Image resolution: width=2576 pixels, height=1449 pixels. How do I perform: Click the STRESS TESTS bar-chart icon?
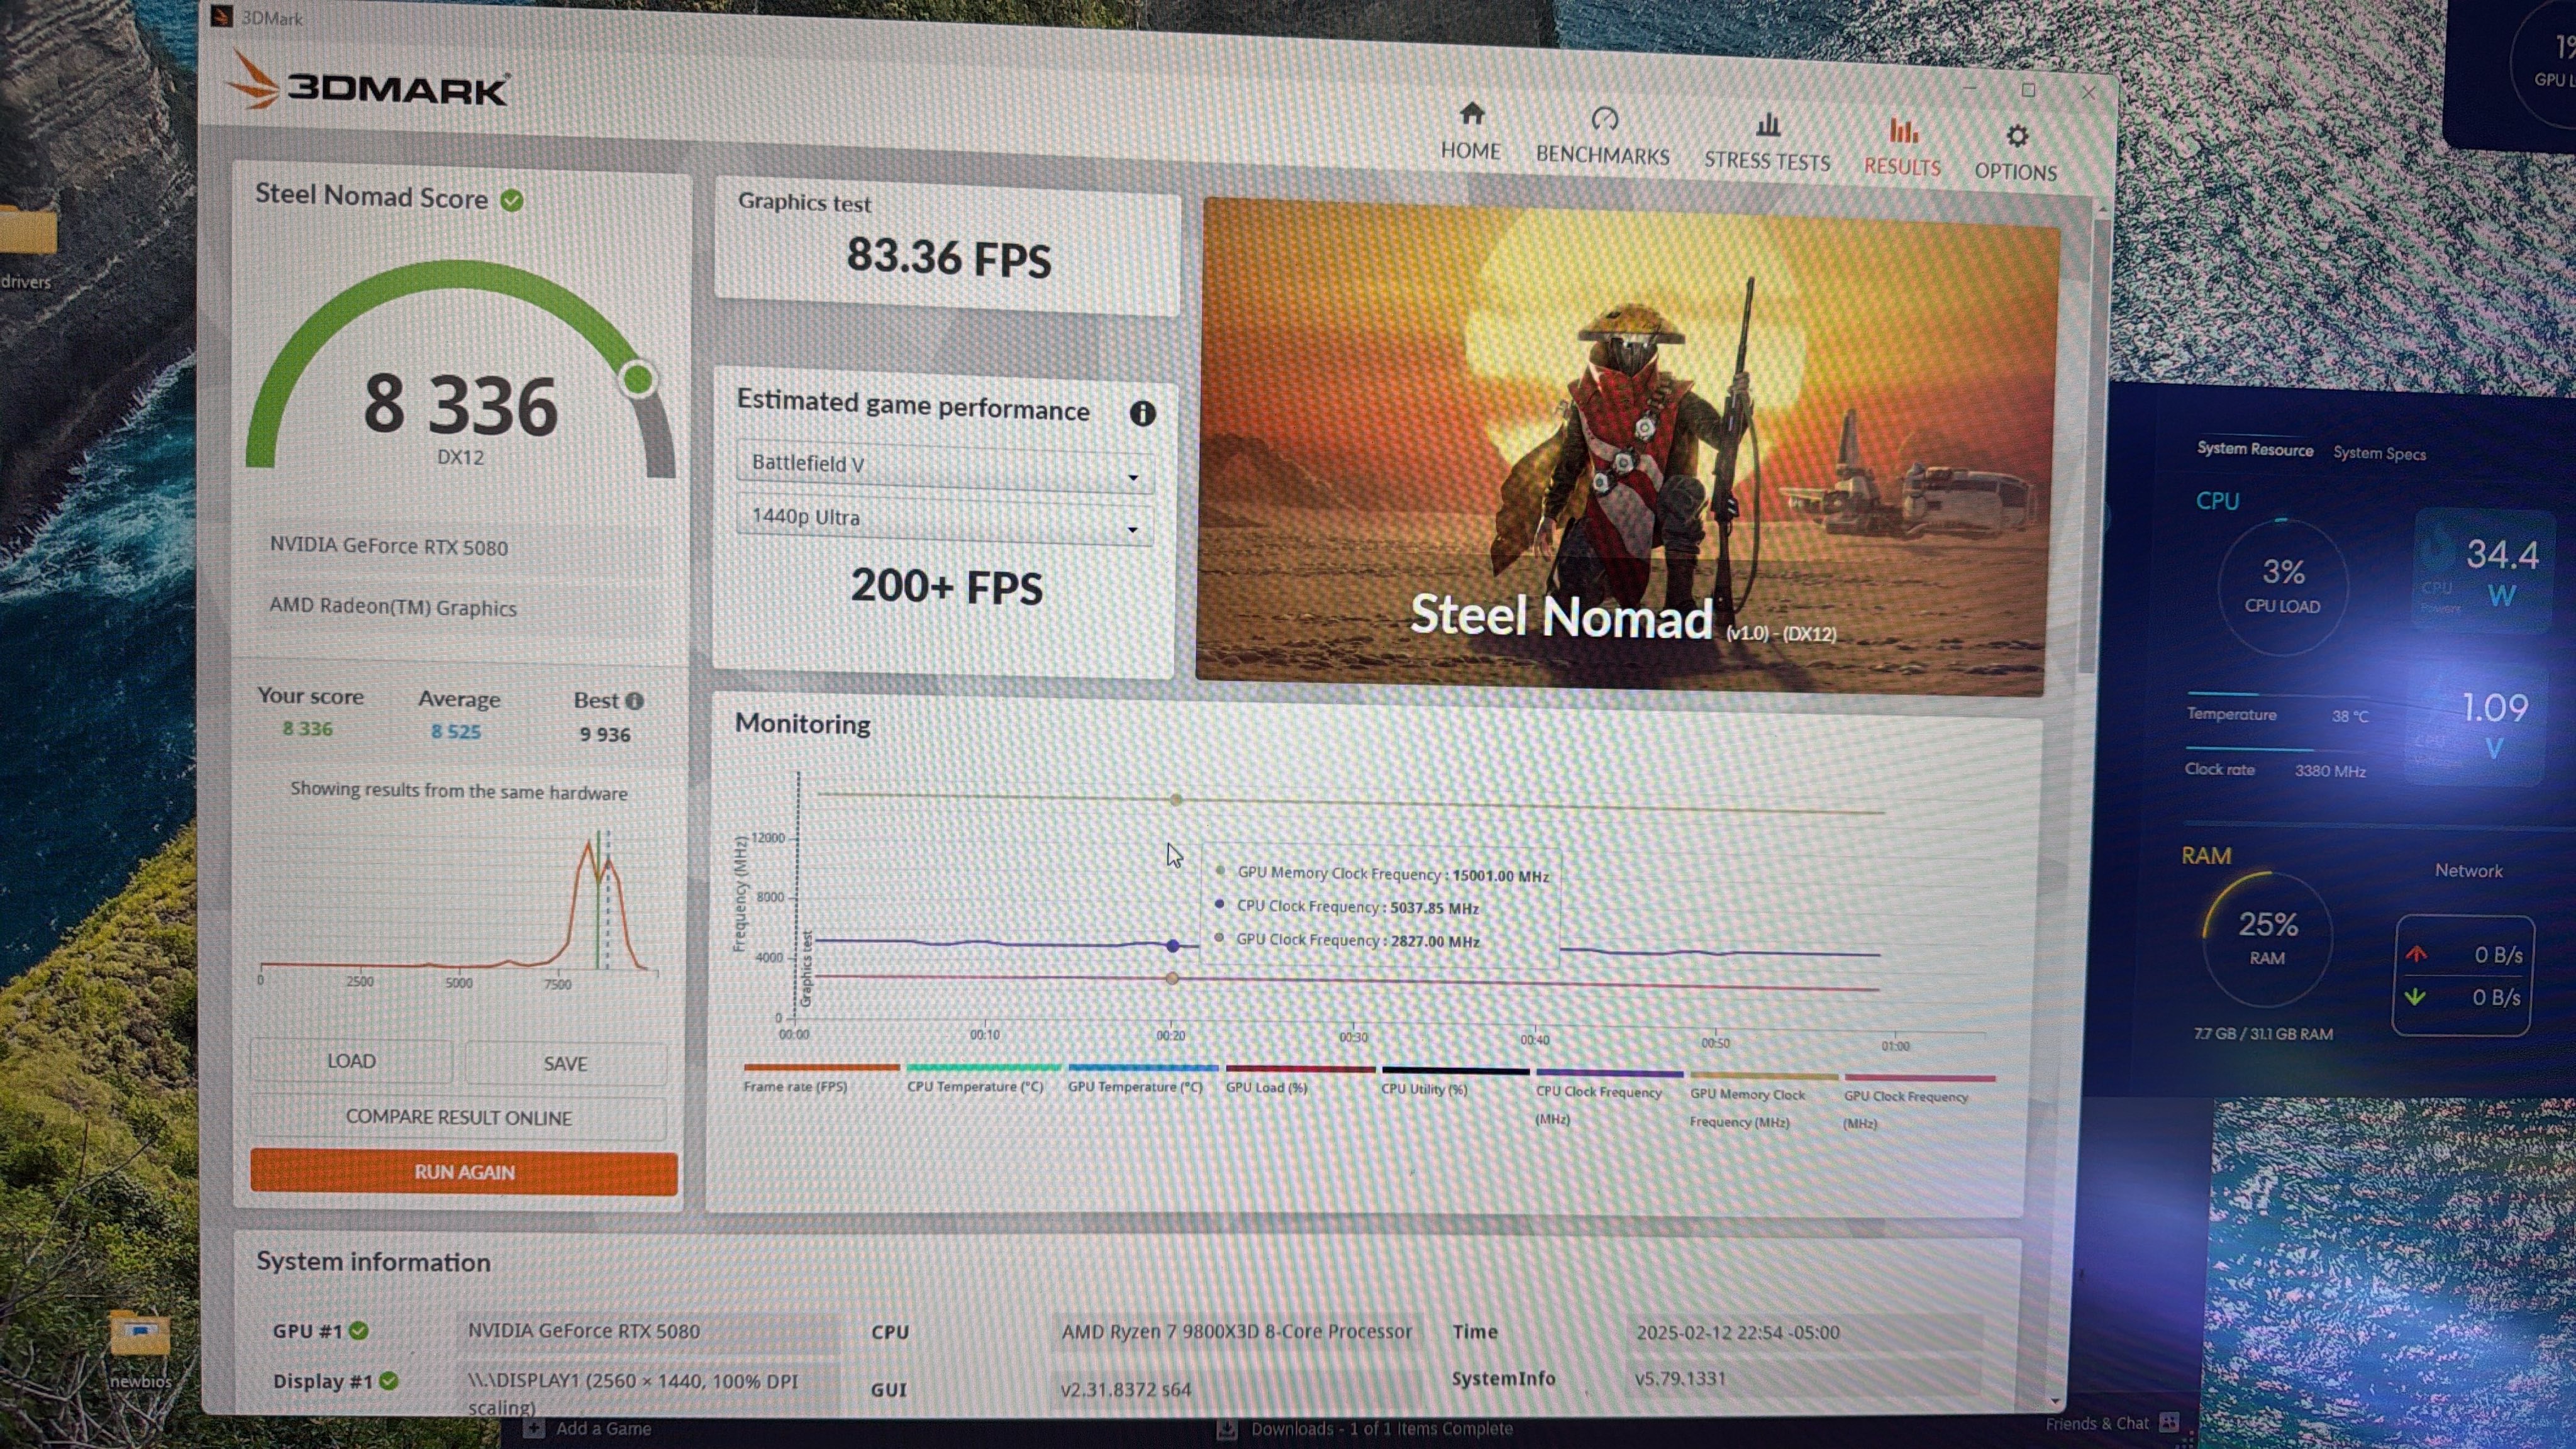[1768, 125]
